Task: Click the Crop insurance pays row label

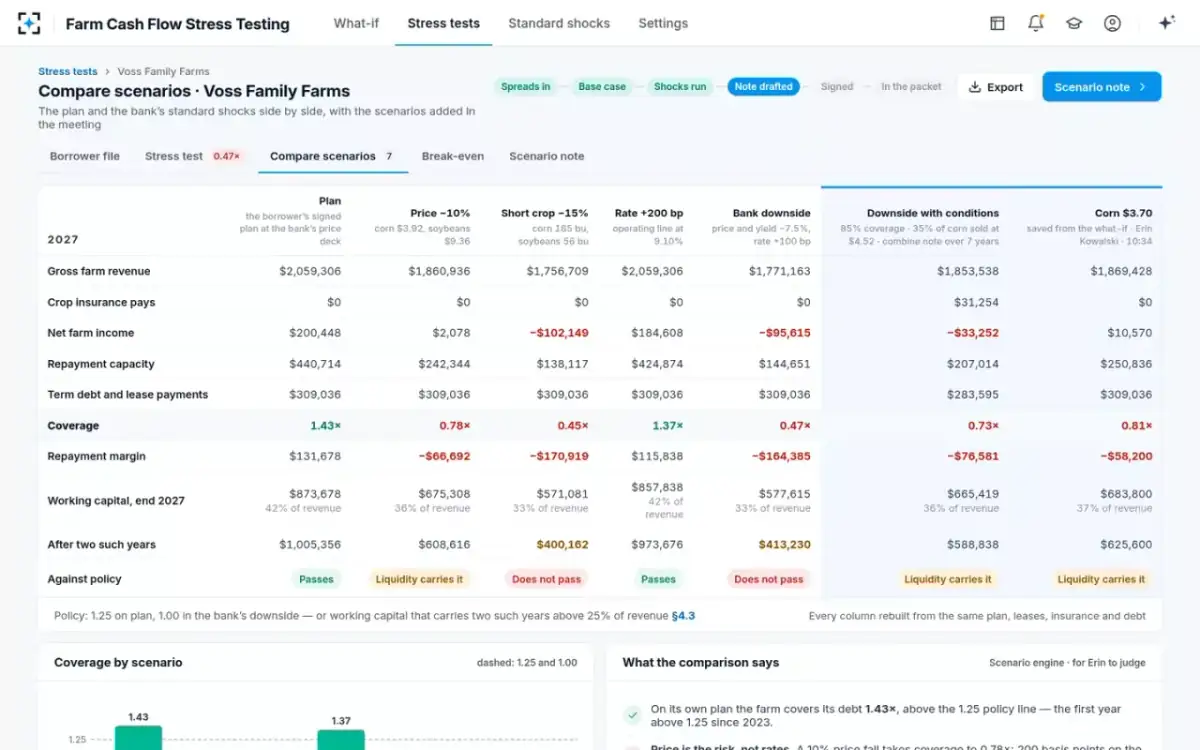Action: (x=101, y=302)
